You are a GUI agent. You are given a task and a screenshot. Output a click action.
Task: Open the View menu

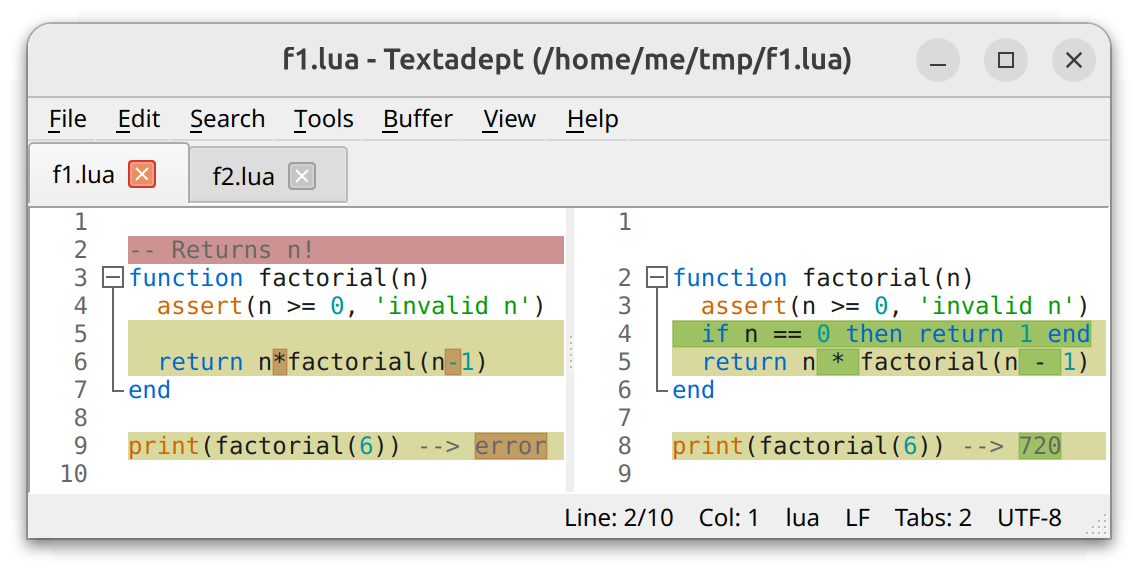point(509,119)
